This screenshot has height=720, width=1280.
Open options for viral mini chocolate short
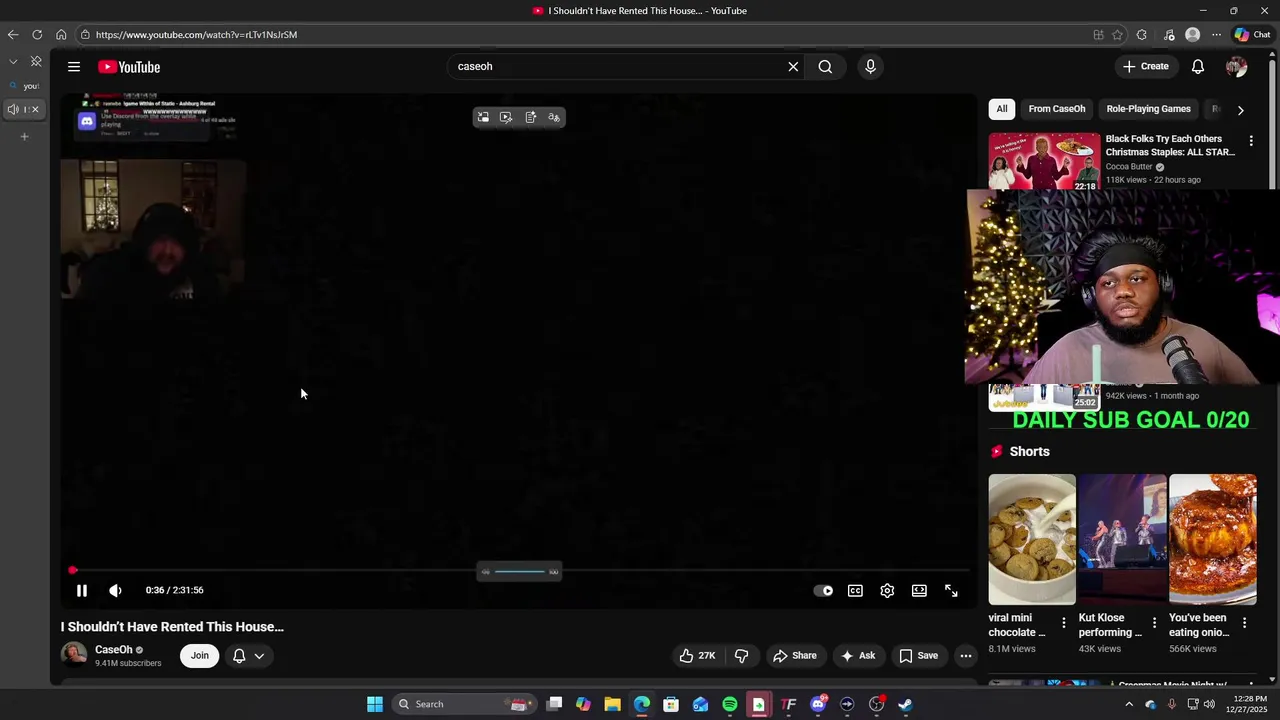tap(1064, 623)
